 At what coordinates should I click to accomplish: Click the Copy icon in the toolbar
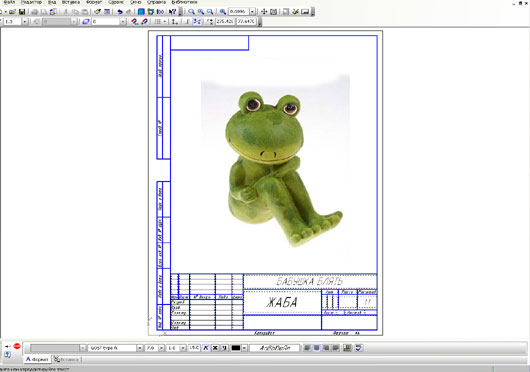click(75, 11)
